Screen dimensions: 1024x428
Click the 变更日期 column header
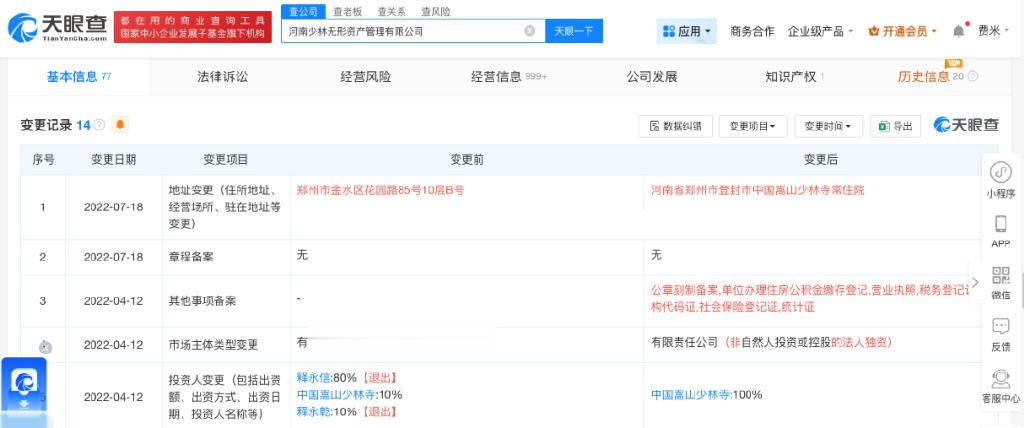(114, 159)
